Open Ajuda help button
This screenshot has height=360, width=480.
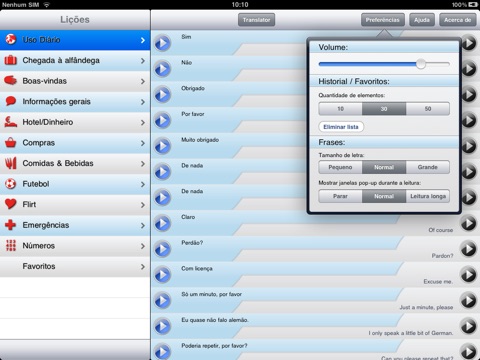pyautogui.click(x=422, y=20)
